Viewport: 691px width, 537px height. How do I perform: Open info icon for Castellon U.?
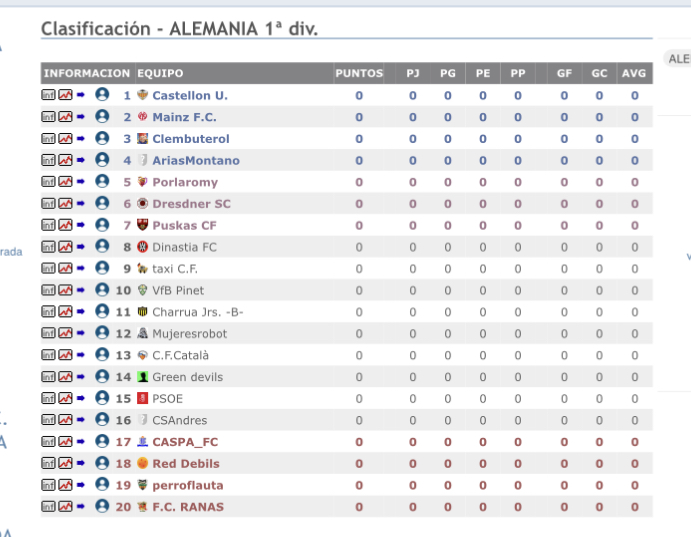[x=48, y=95]
